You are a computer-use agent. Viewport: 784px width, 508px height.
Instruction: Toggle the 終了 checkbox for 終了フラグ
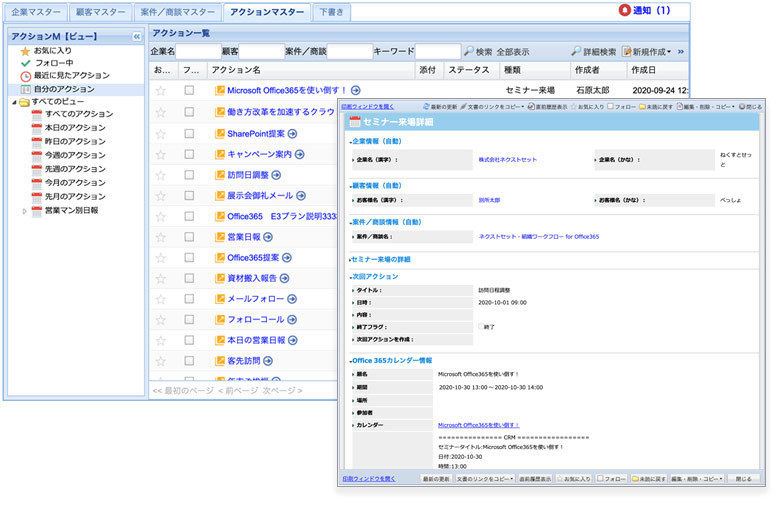[x=480, y=326]
